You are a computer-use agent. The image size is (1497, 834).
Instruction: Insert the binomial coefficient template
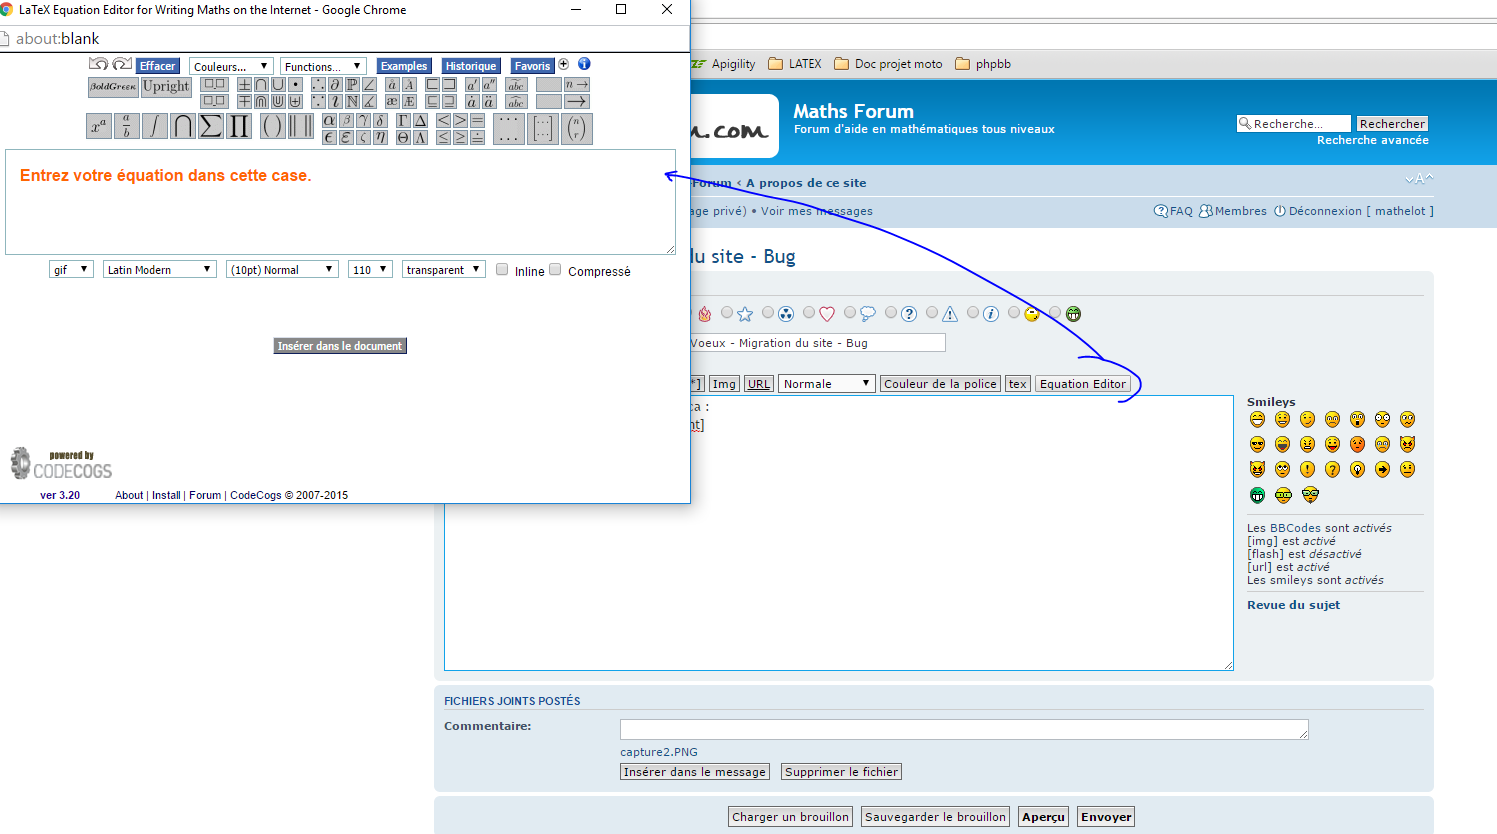click(577, 128)
